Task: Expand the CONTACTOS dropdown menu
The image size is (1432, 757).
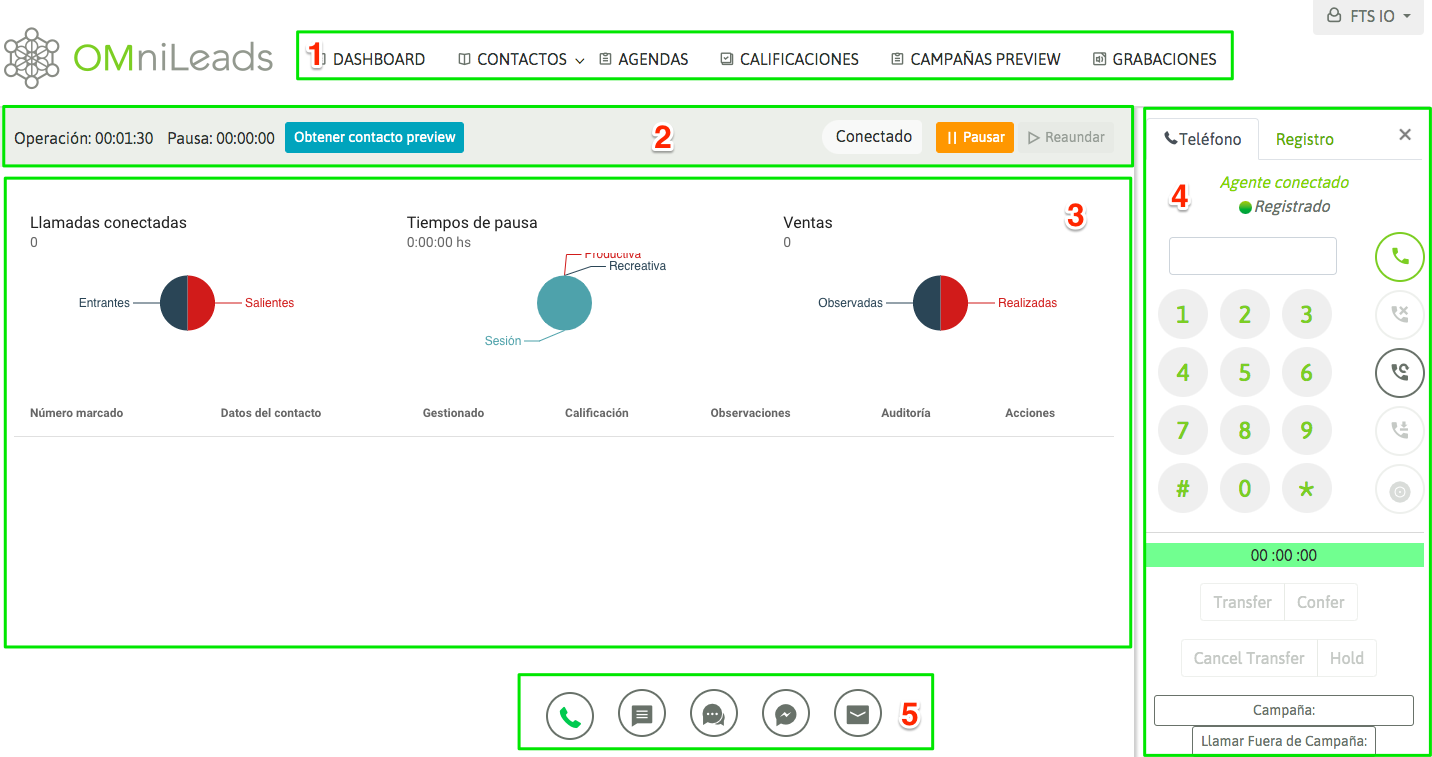Action: (x=521, y=60)
